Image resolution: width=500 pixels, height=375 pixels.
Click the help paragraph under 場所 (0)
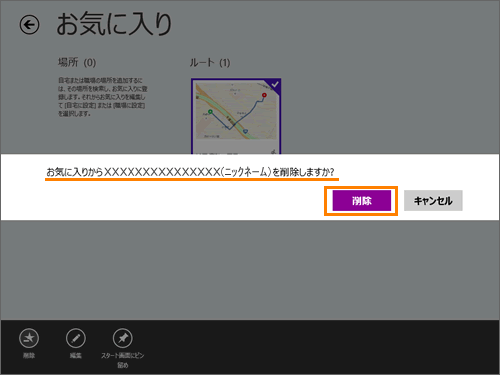(103, 97)
